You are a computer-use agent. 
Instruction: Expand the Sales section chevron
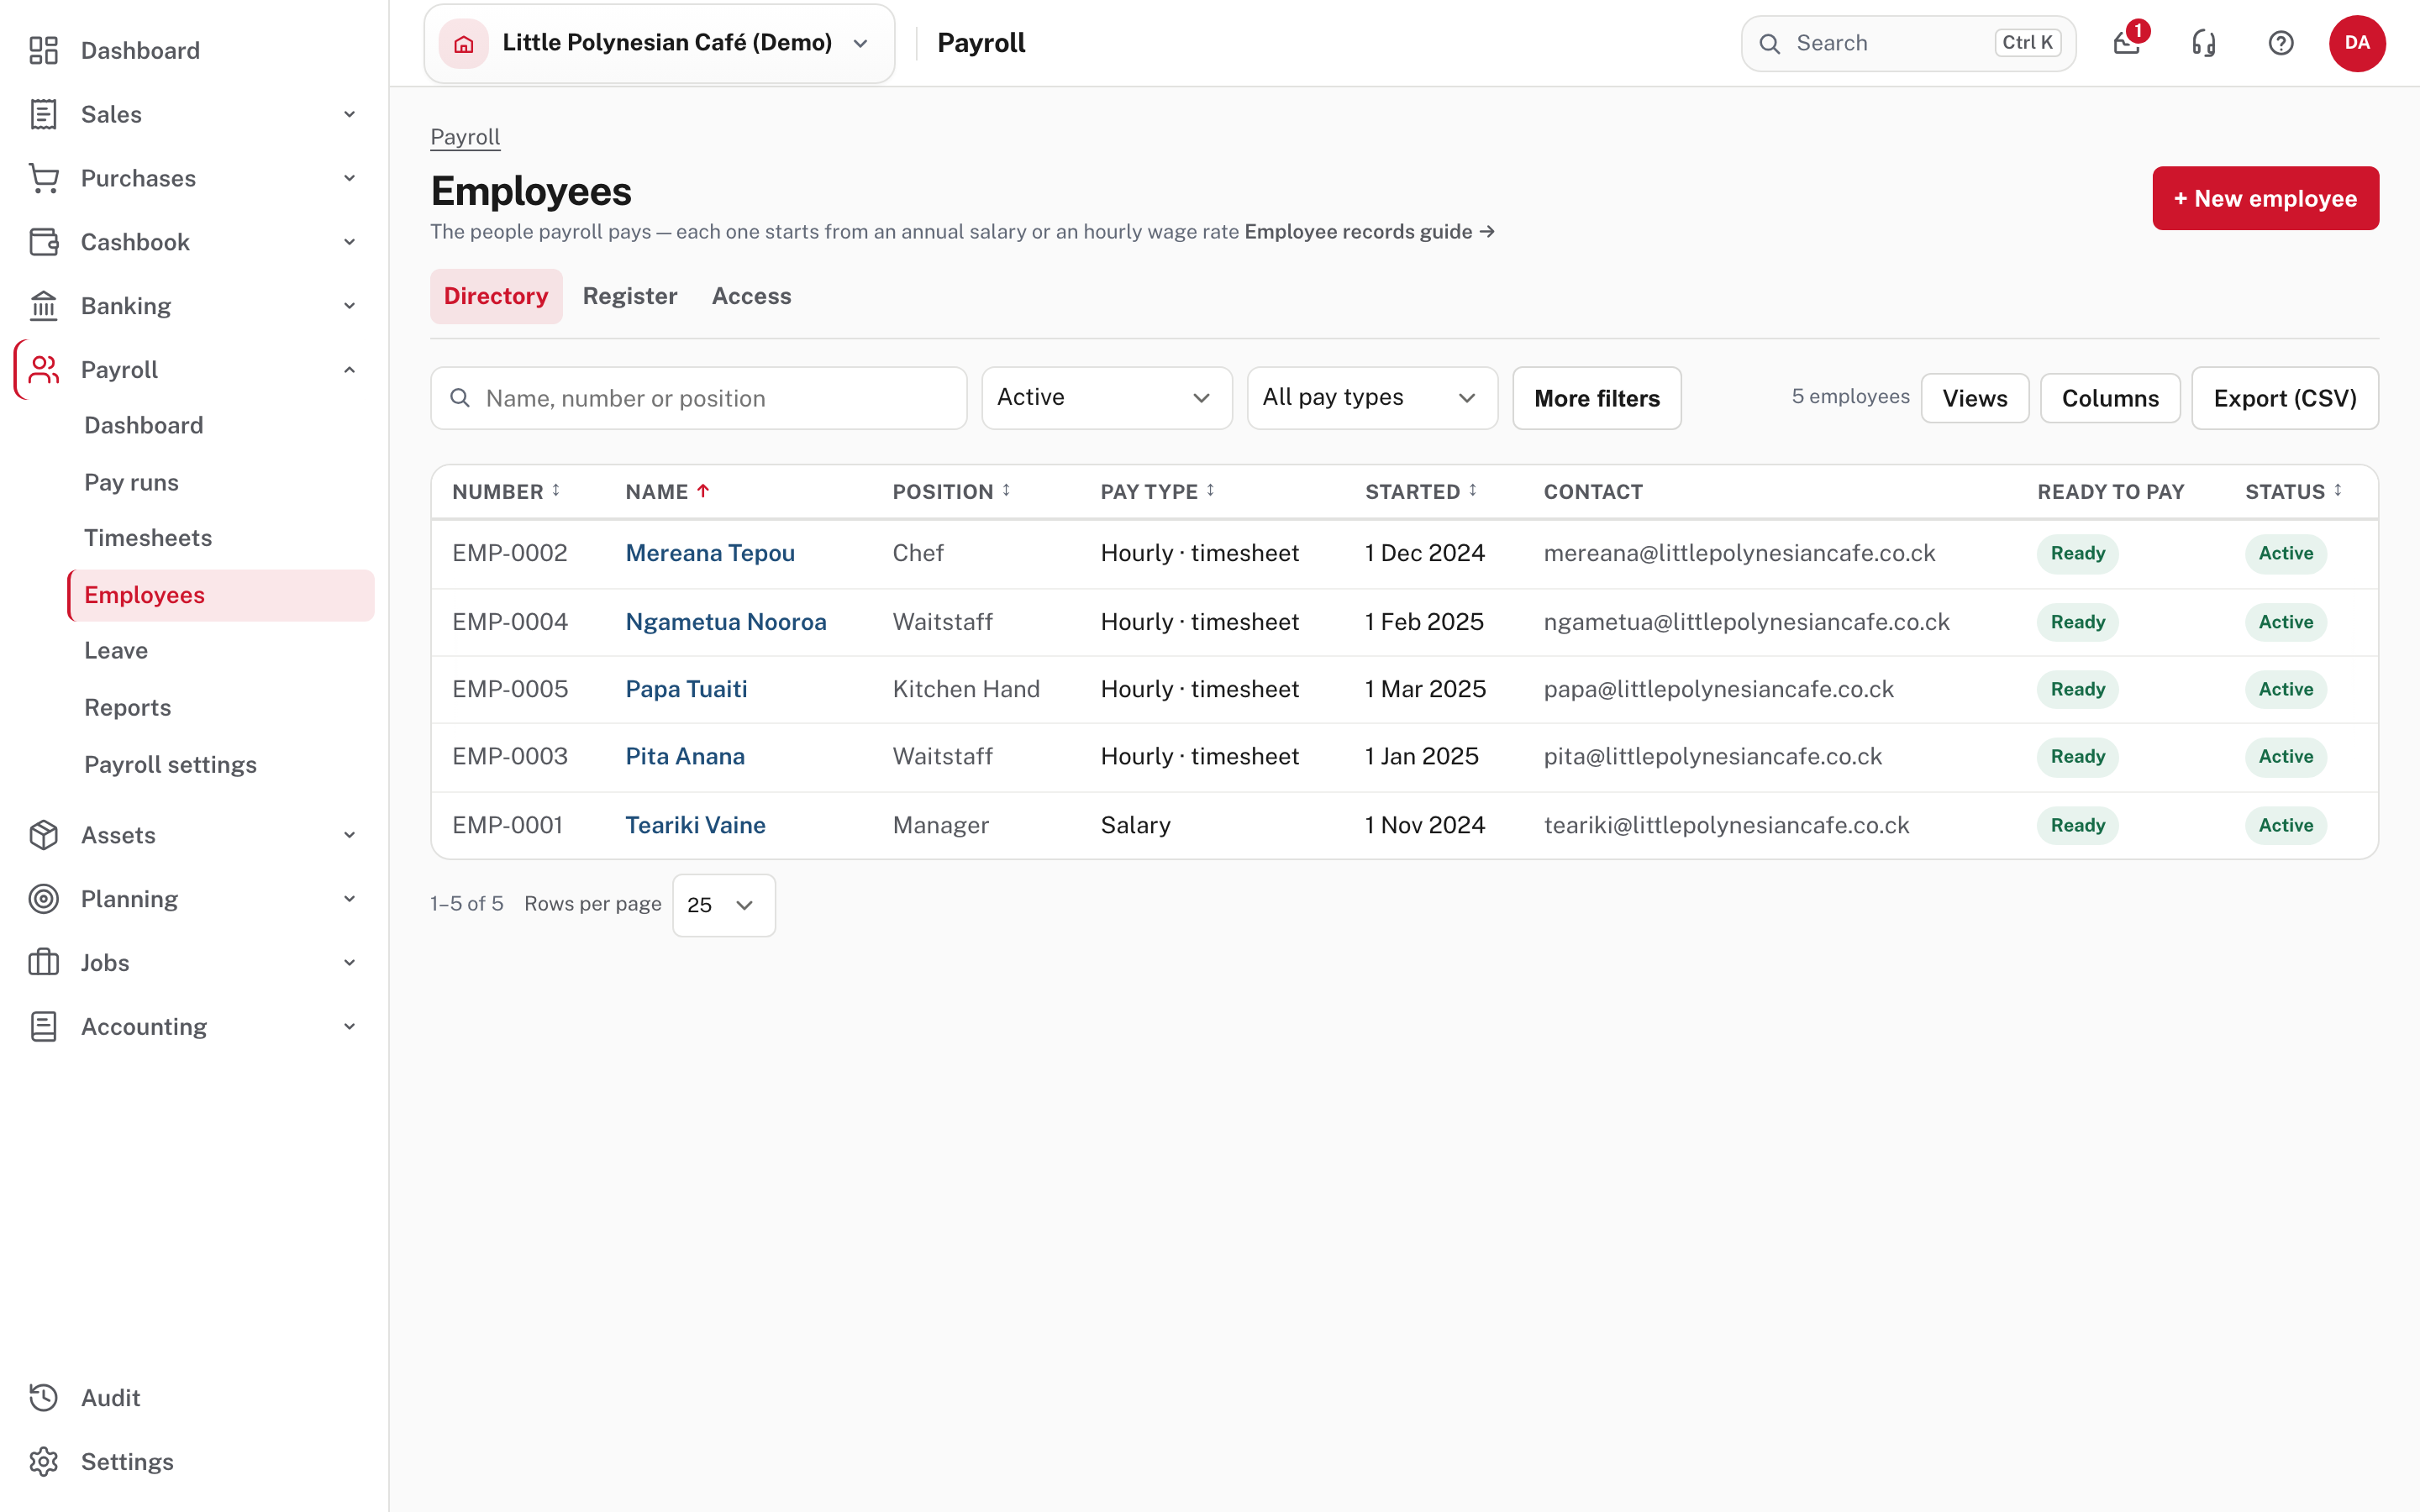click(349, 114)
